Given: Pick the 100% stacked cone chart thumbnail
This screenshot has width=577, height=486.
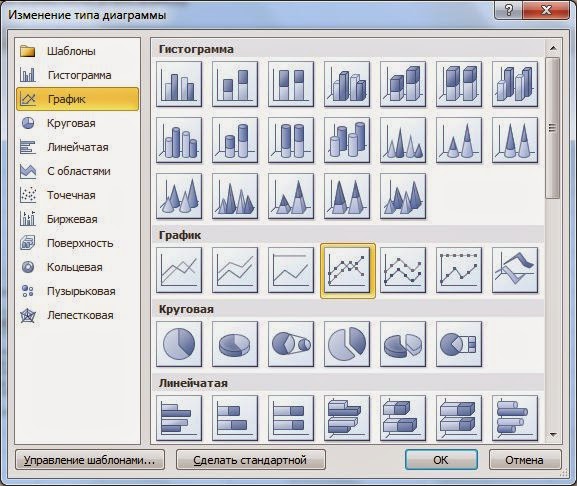Looking at the screenshot, I should (514, 140).
